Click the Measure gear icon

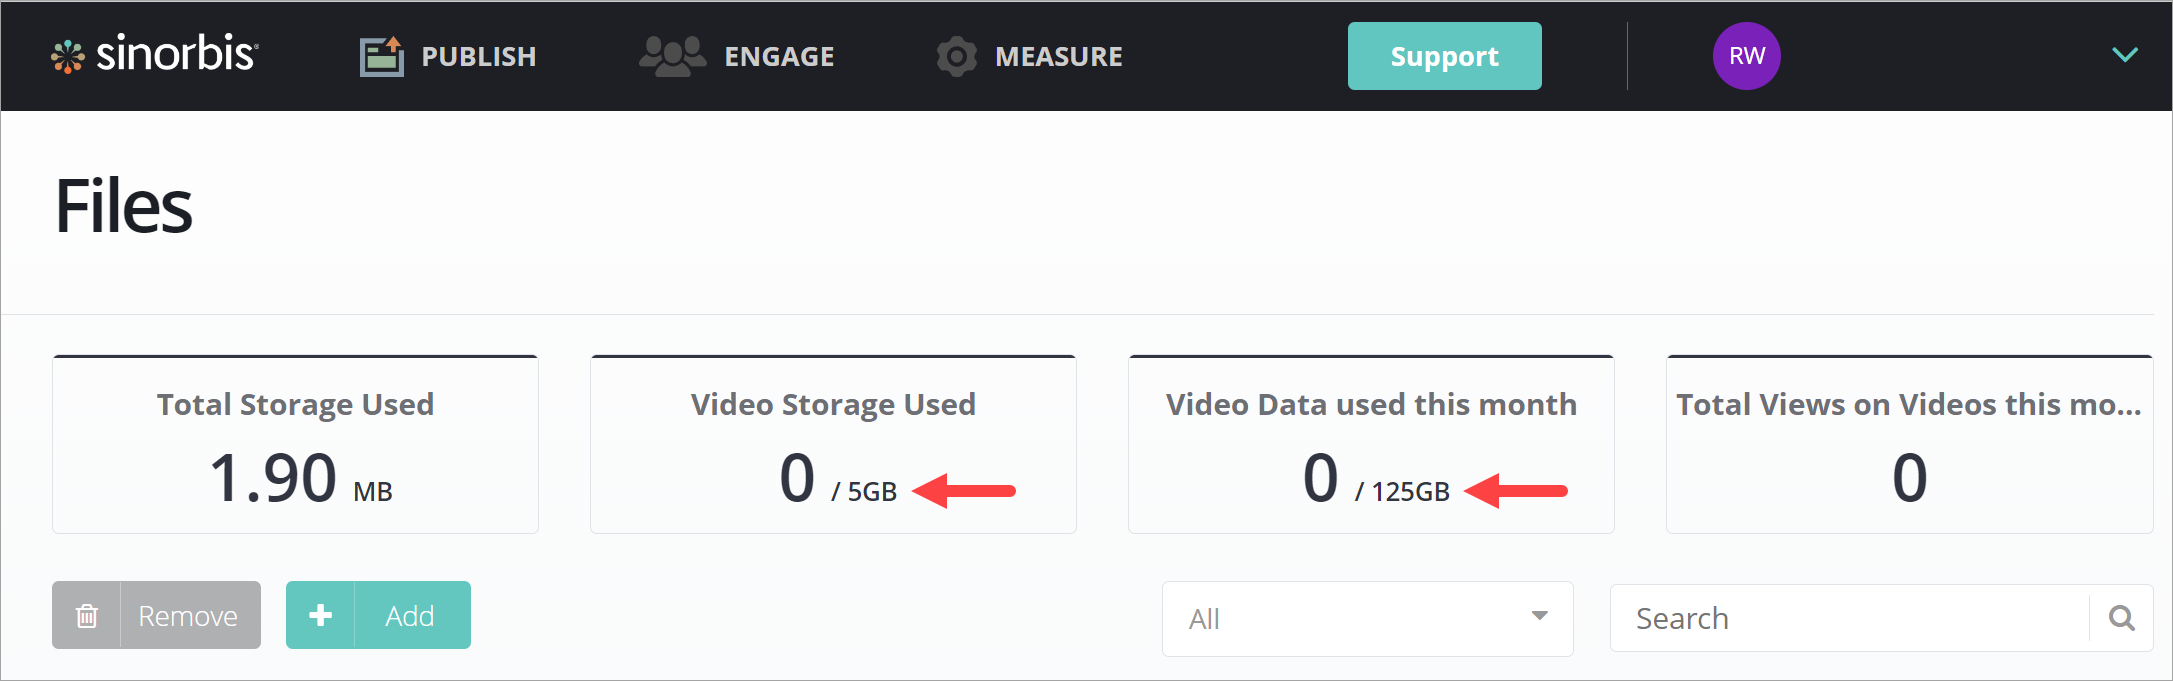(956, 56)
